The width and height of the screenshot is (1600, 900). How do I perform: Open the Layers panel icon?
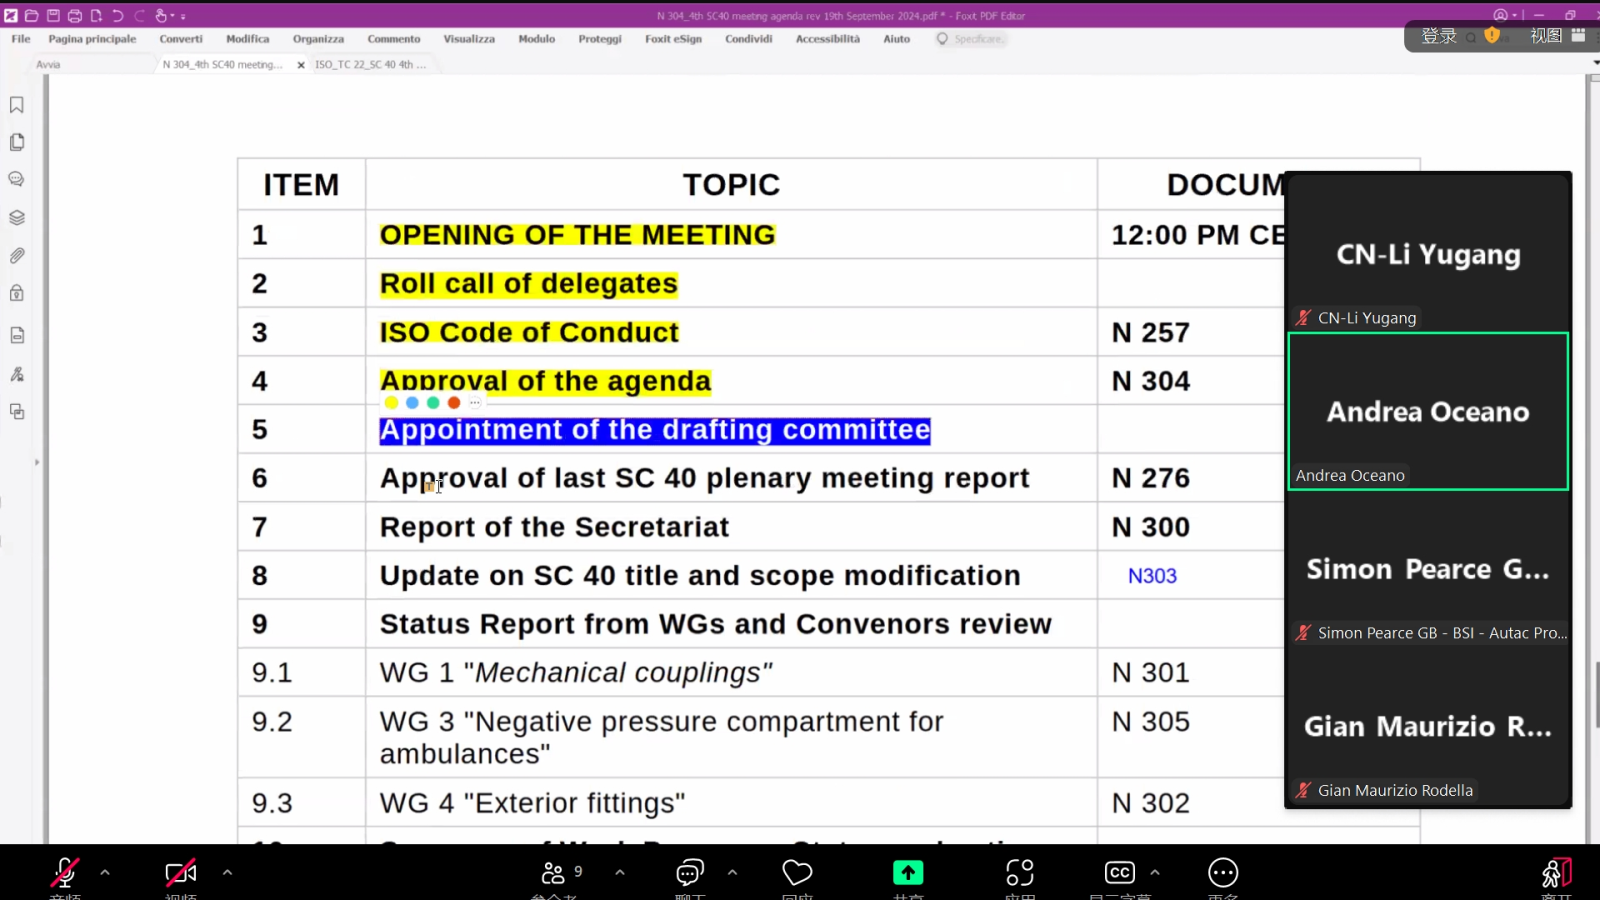[17, 218]
